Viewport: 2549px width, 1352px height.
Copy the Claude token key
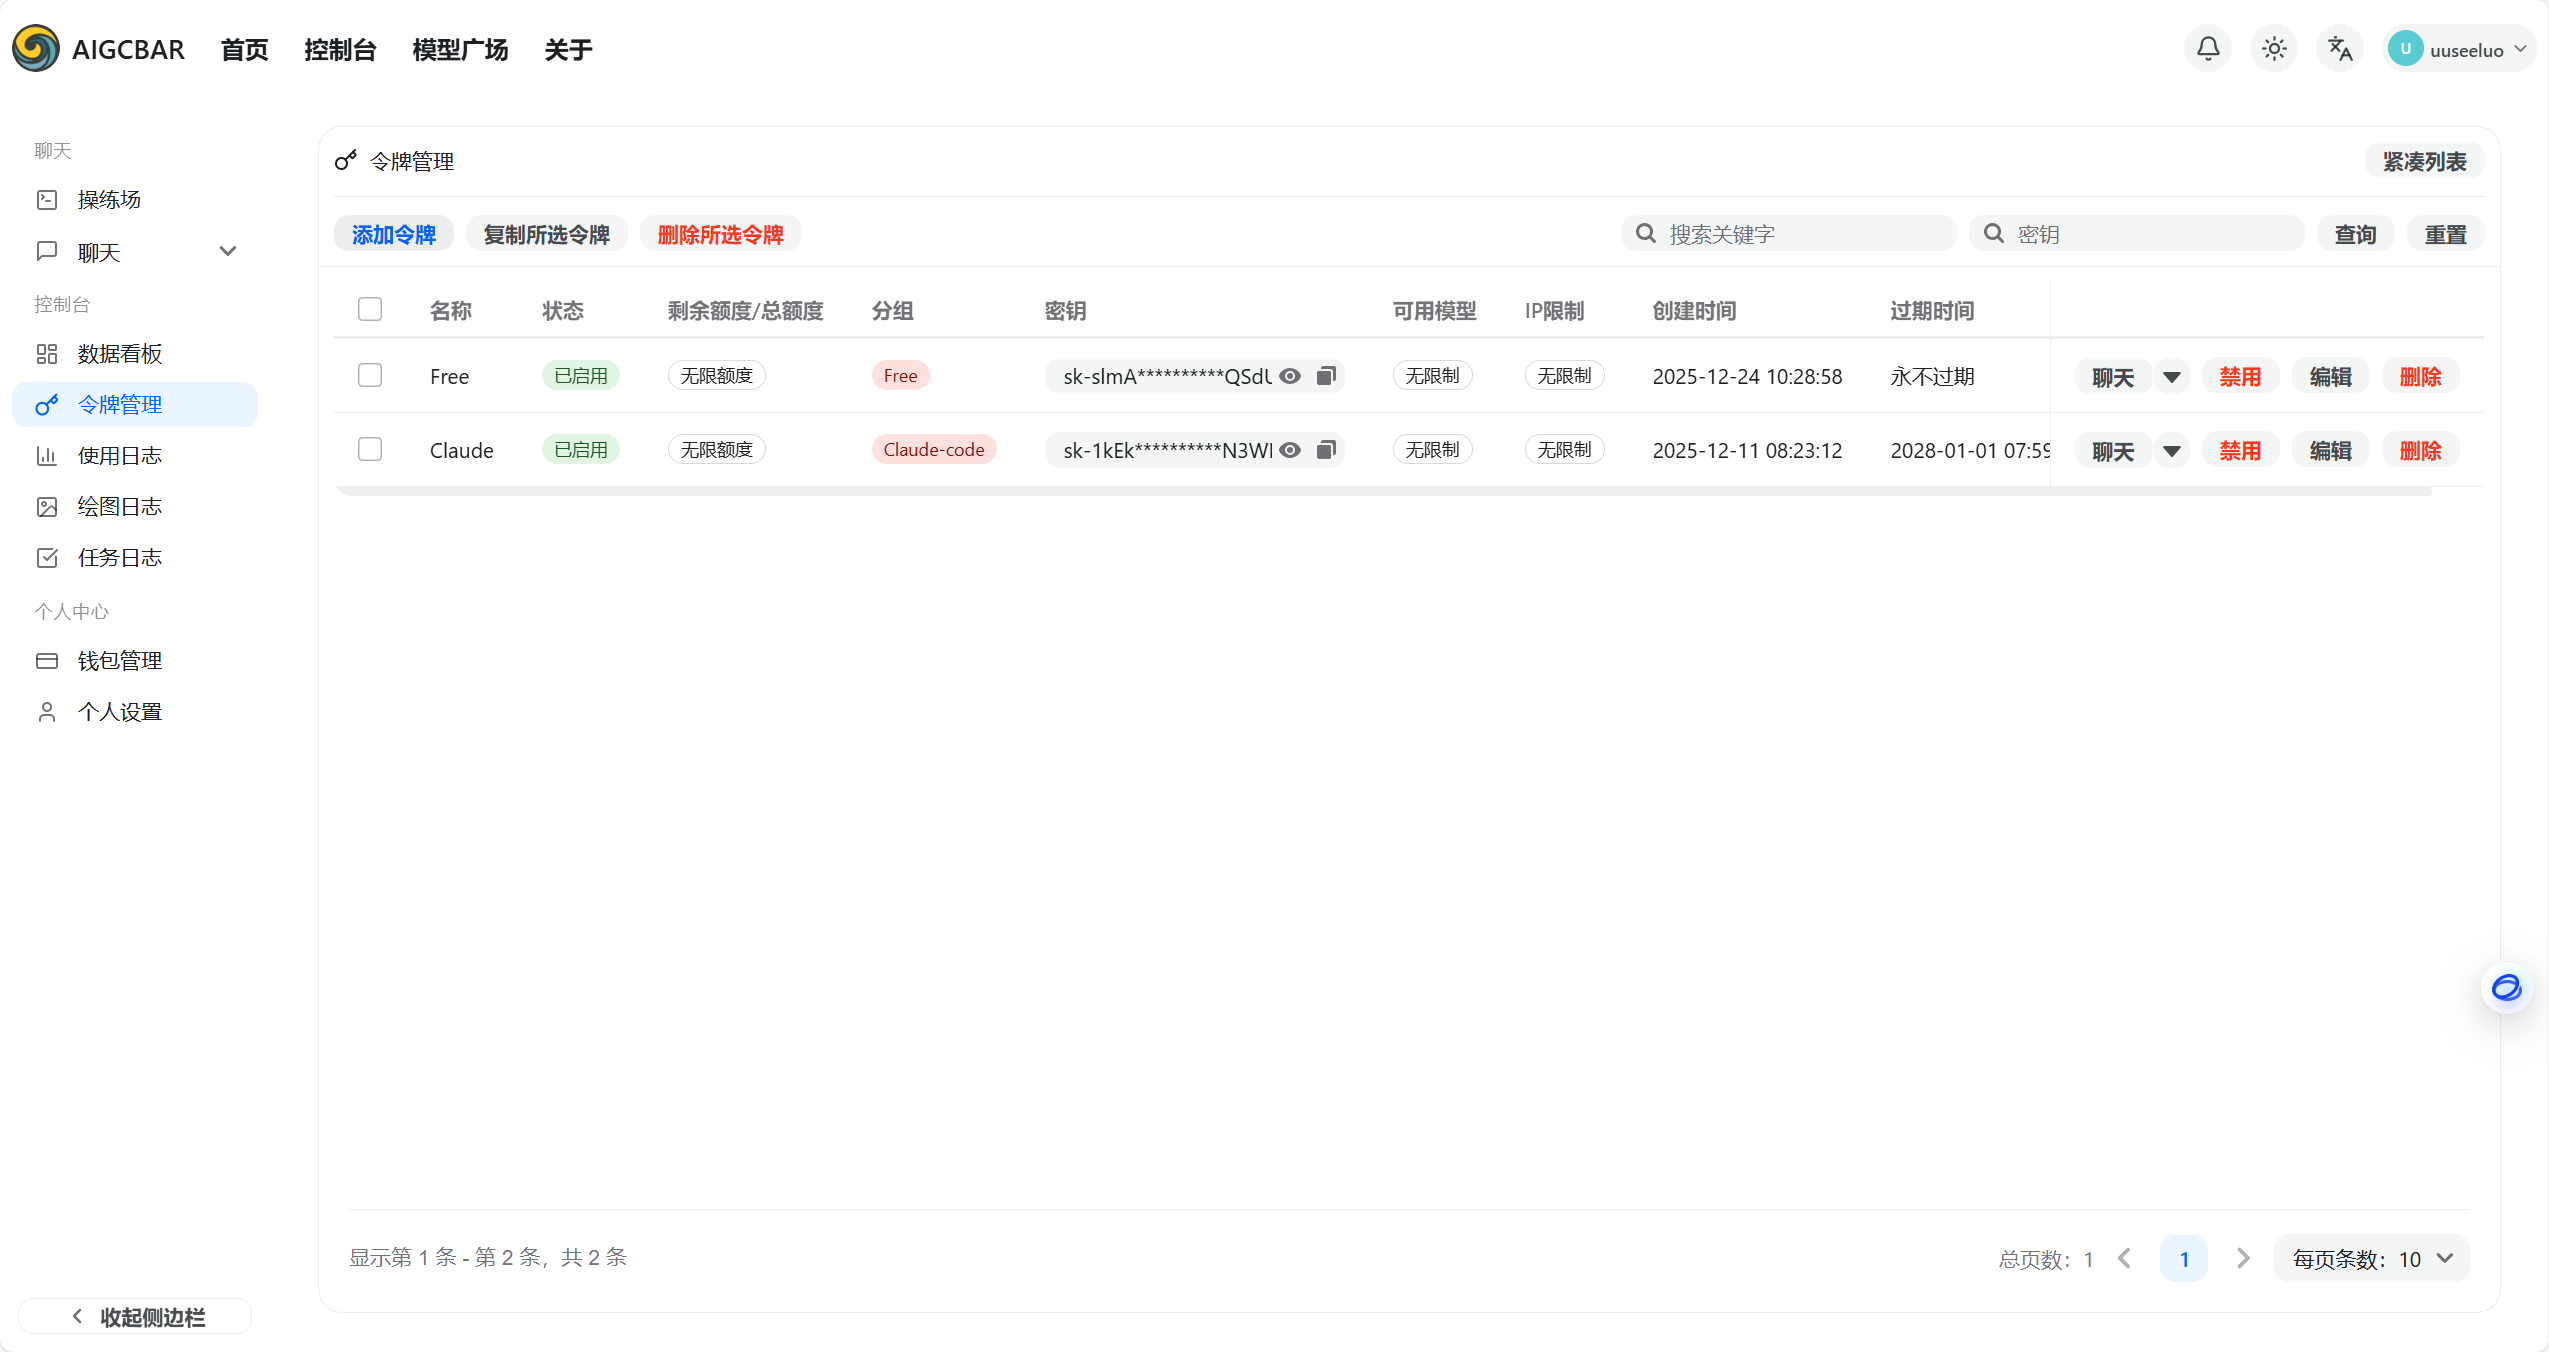tap(1326, 450)
